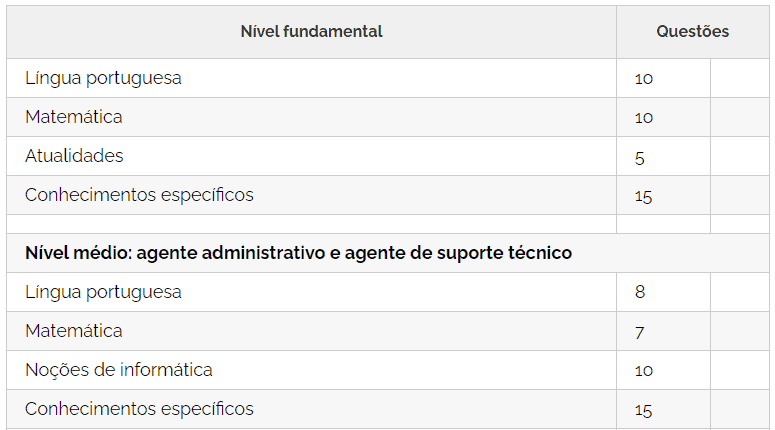
Task: Click the value 15 in the fundamental-level section
Action: tap(644, 197)
